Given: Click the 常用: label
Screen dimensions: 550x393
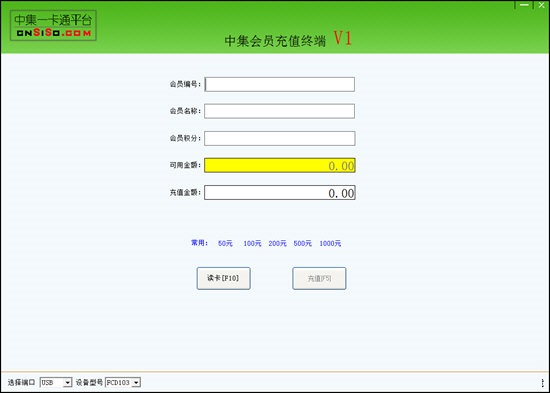Looking at the screenshot, I should point(200,243).
